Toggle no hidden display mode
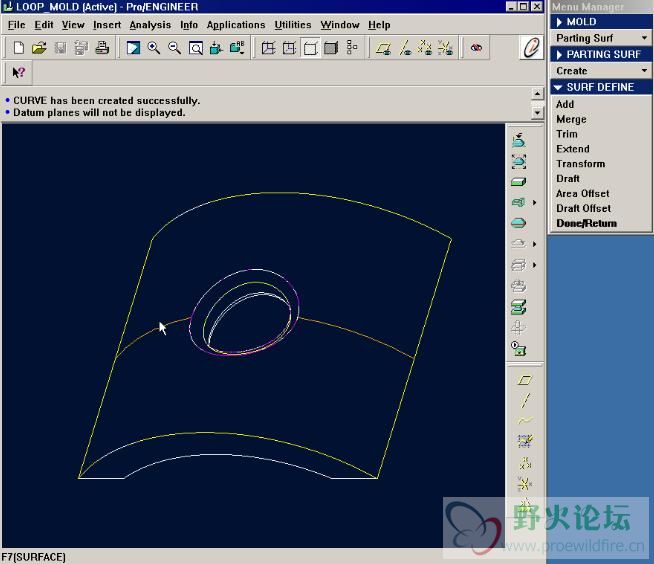 pyautogui.click(x=310, y=48)
